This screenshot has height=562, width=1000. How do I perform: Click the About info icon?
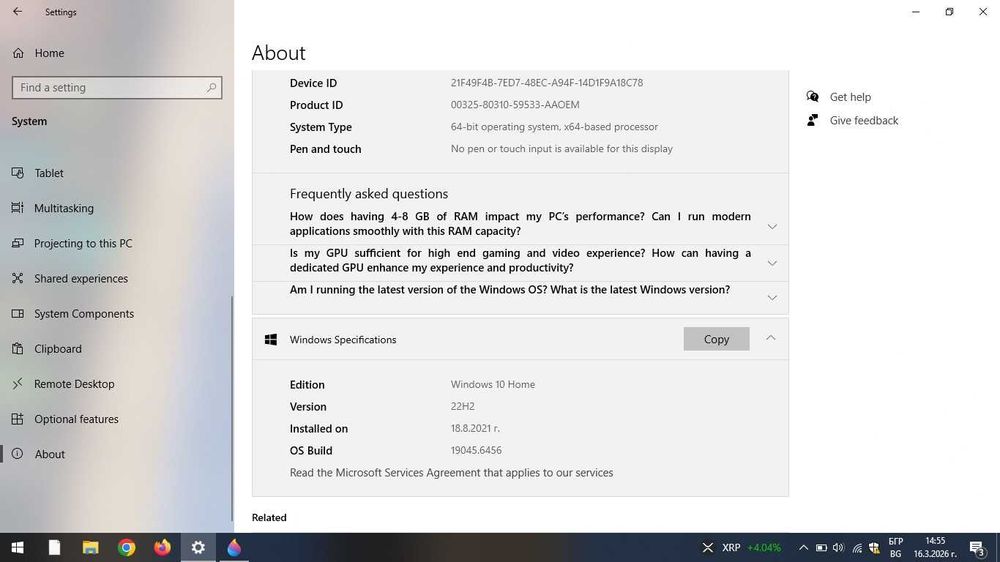pyautogui.click(x=18, y=454)
